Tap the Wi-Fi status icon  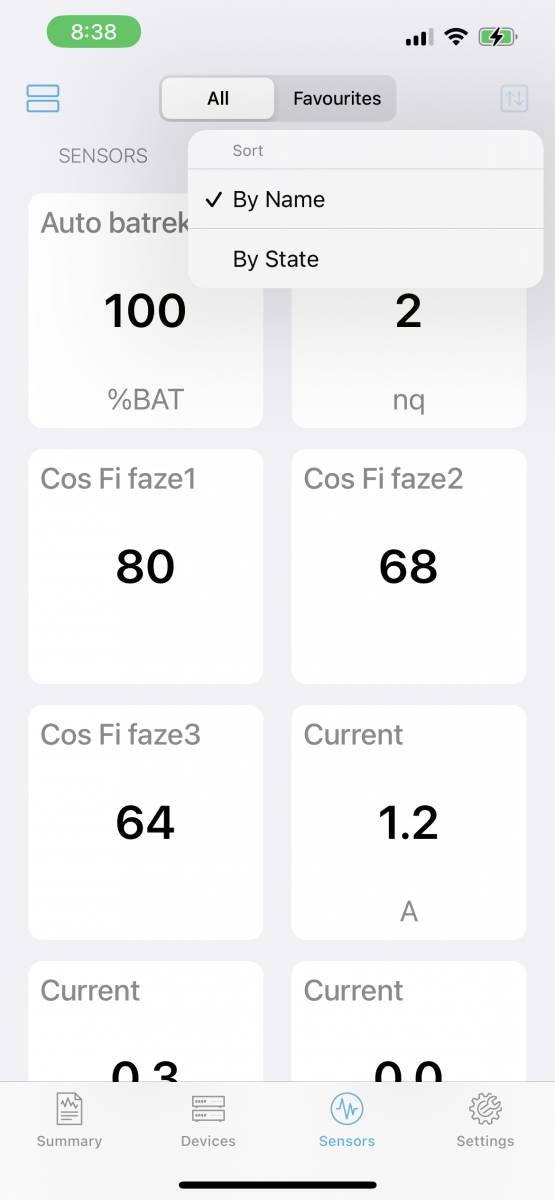(456, 38)
